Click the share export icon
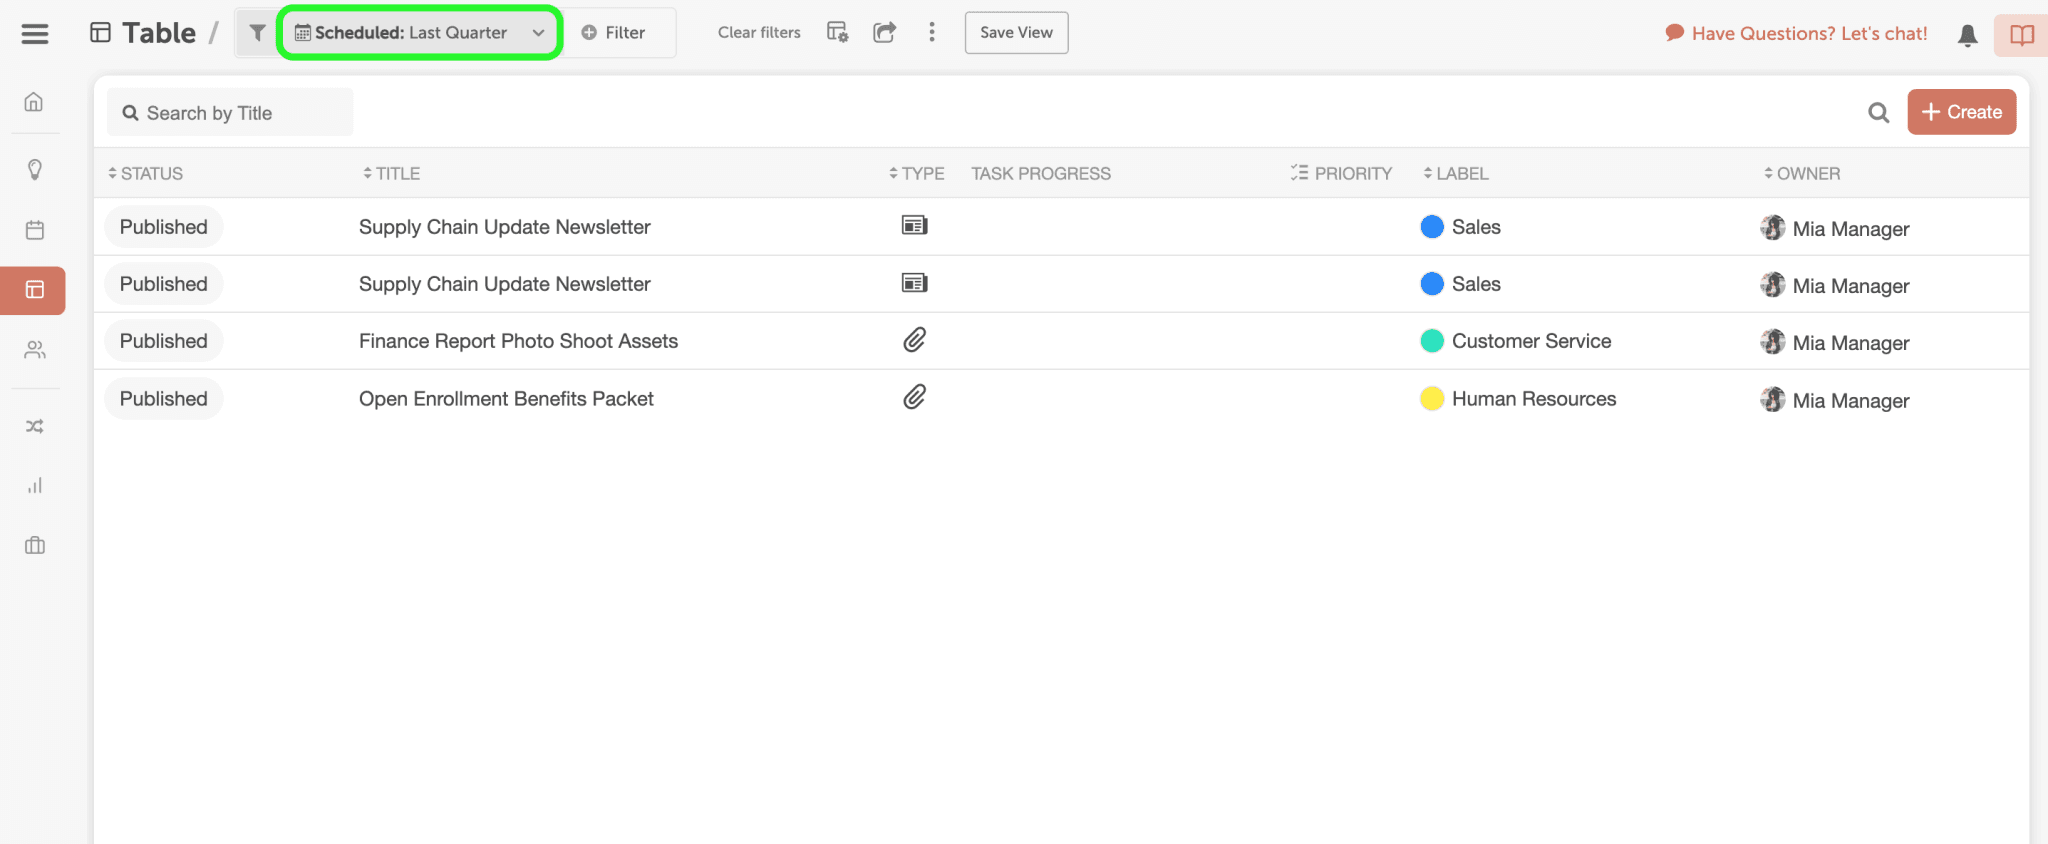 point(884,33)
